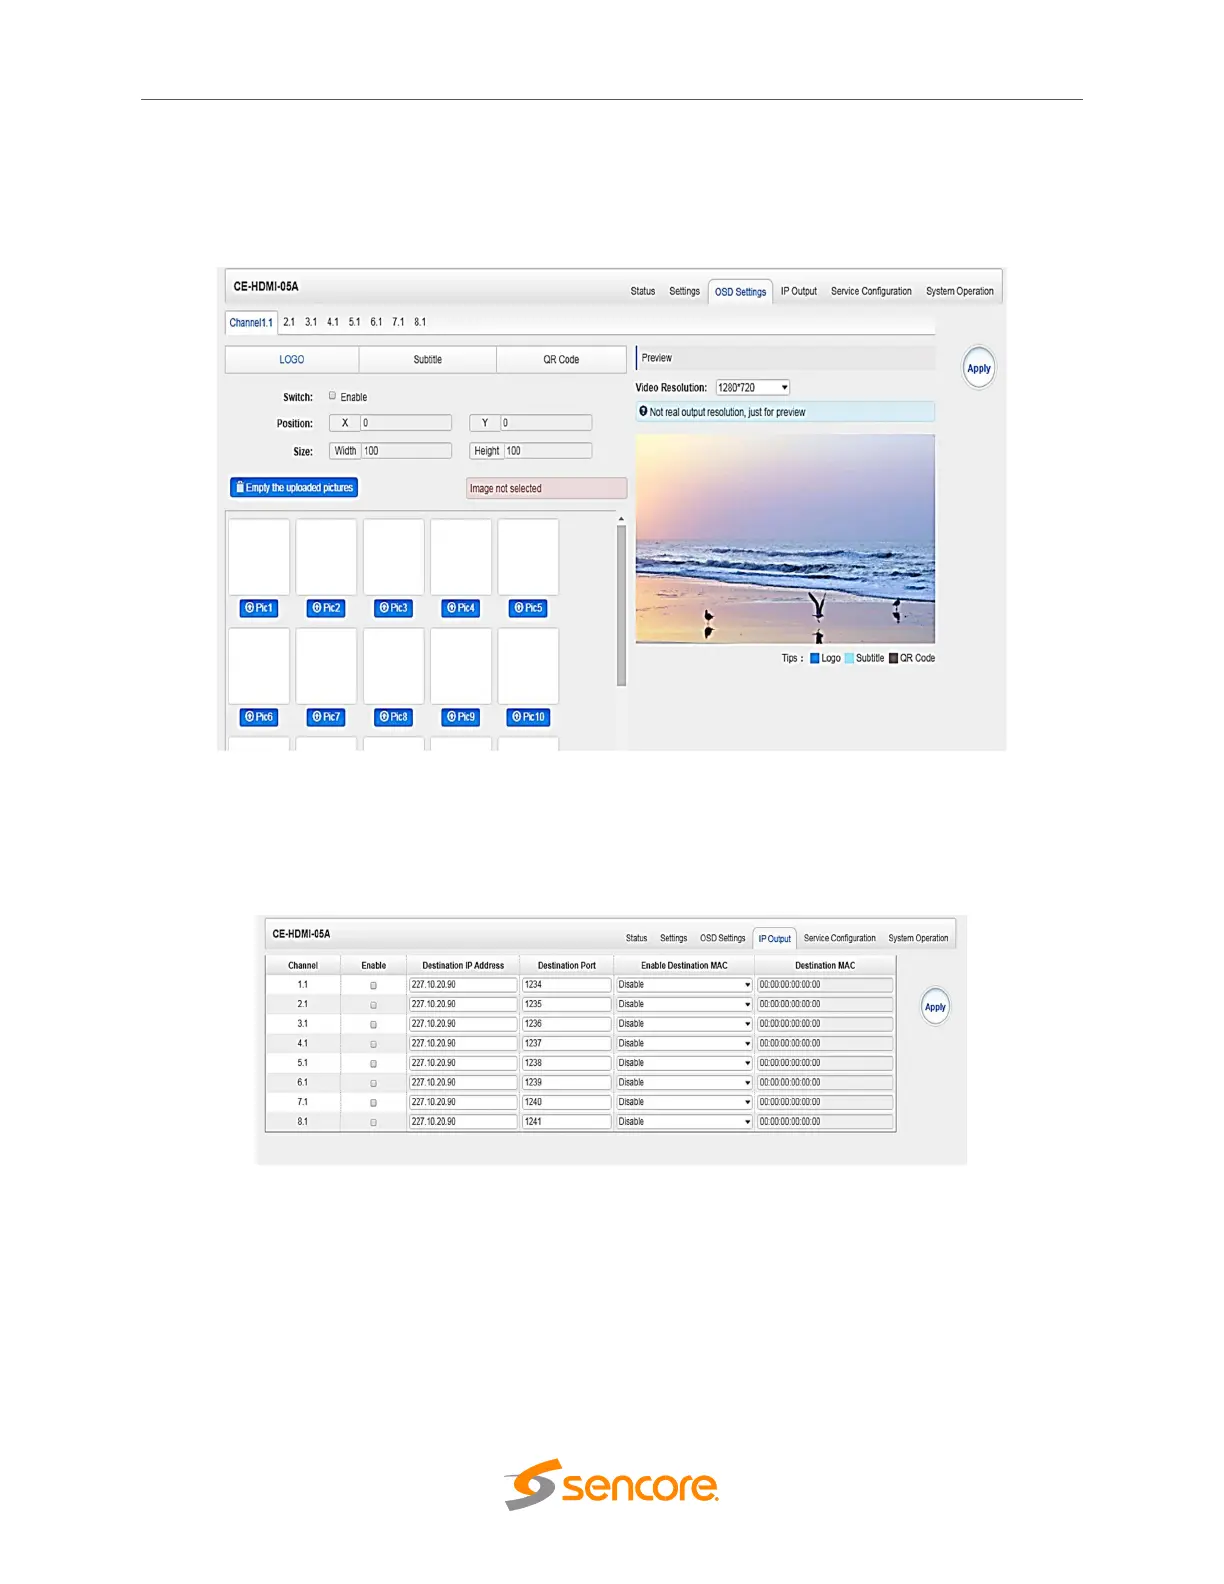Enable IP output for channel 1.1
Screen dimensions: 1224x1584
pos(374,985)
